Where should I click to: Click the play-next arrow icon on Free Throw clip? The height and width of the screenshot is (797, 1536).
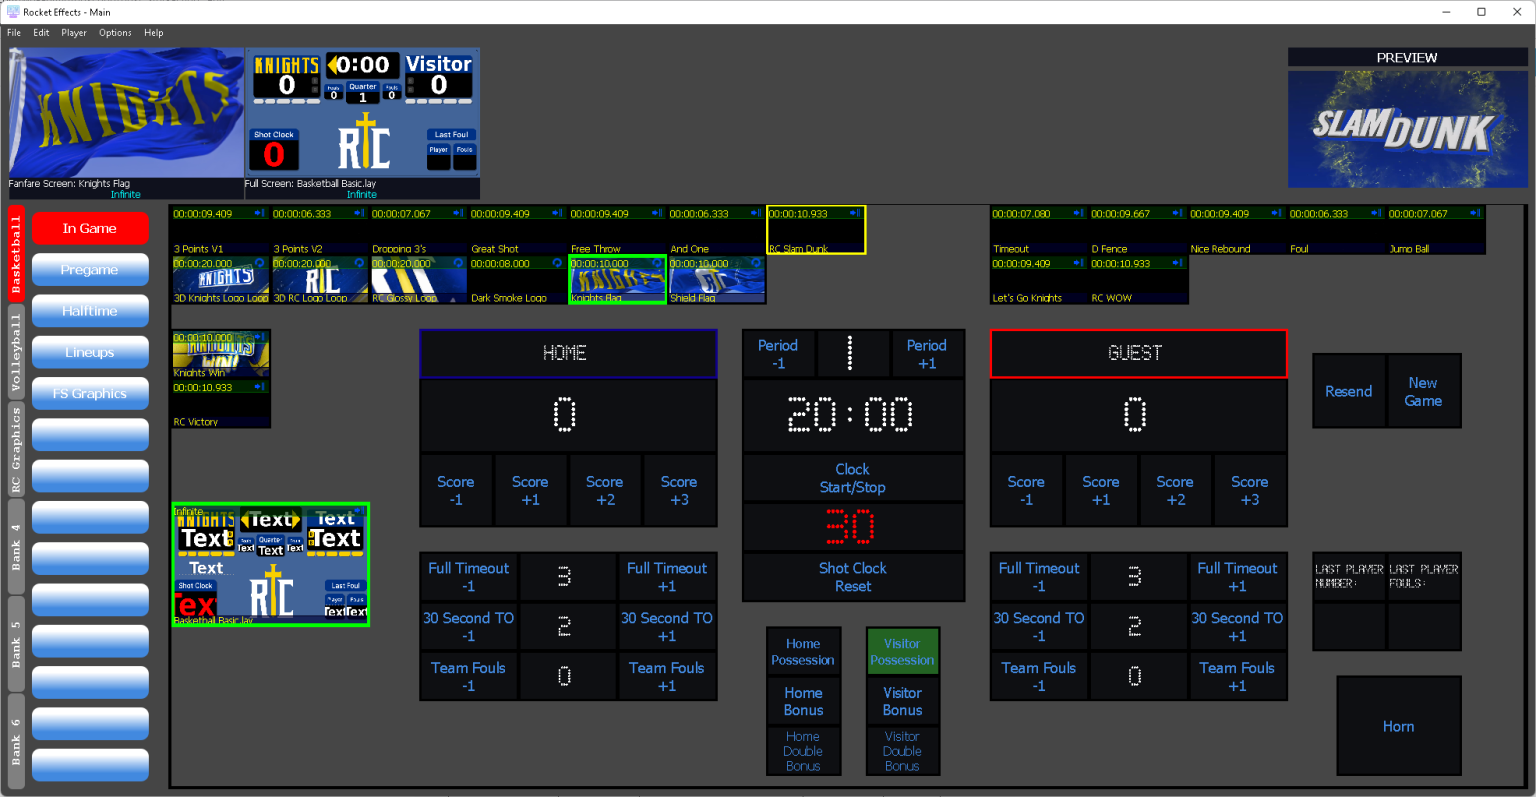point(655,212)
